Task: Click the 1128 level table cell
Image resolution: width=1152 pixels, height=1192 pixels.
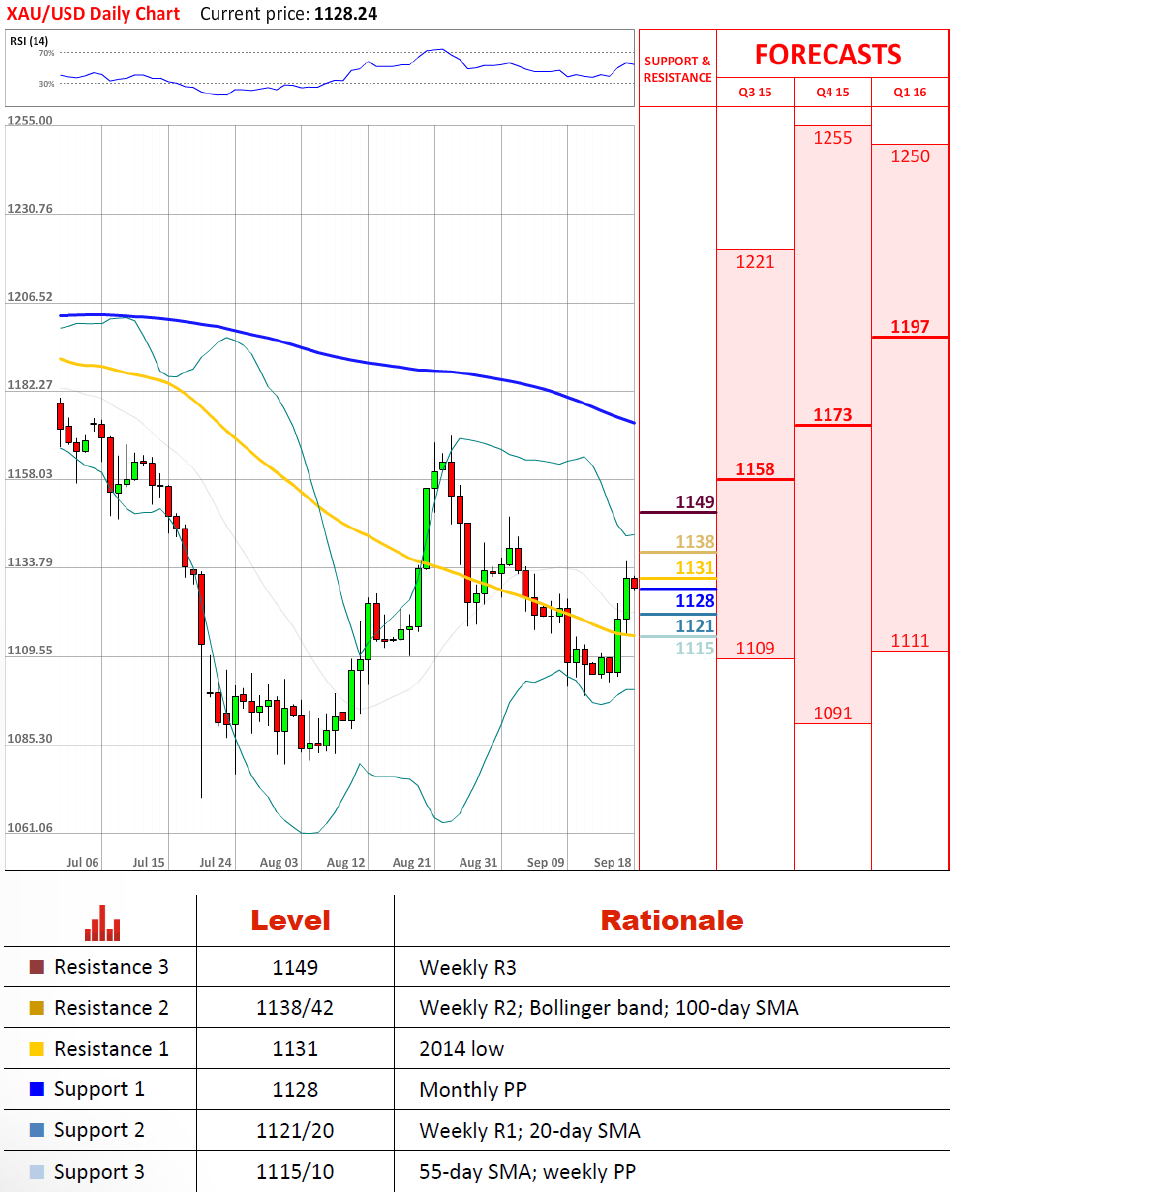Action: tap(295, 1089)
